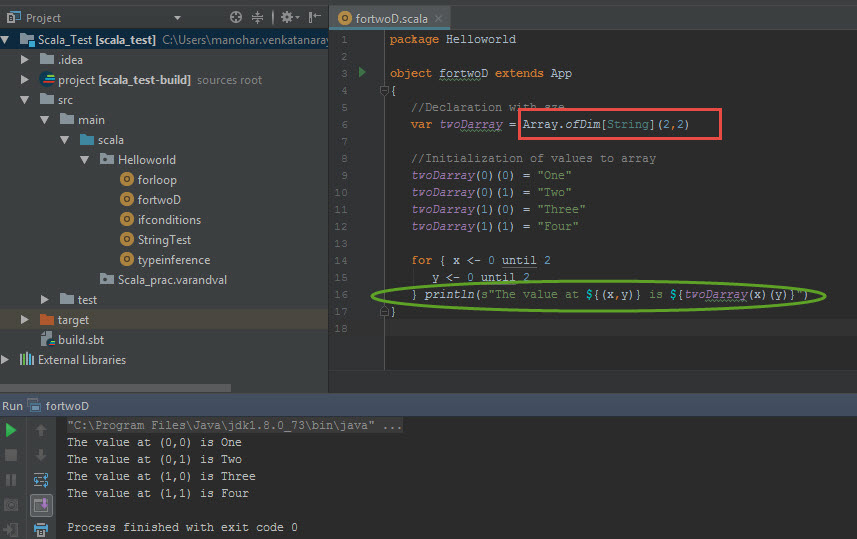Click the java command line in console
The width and height of the screenshot is (857, 539).
pyautogui.click(x=234, y=425)
